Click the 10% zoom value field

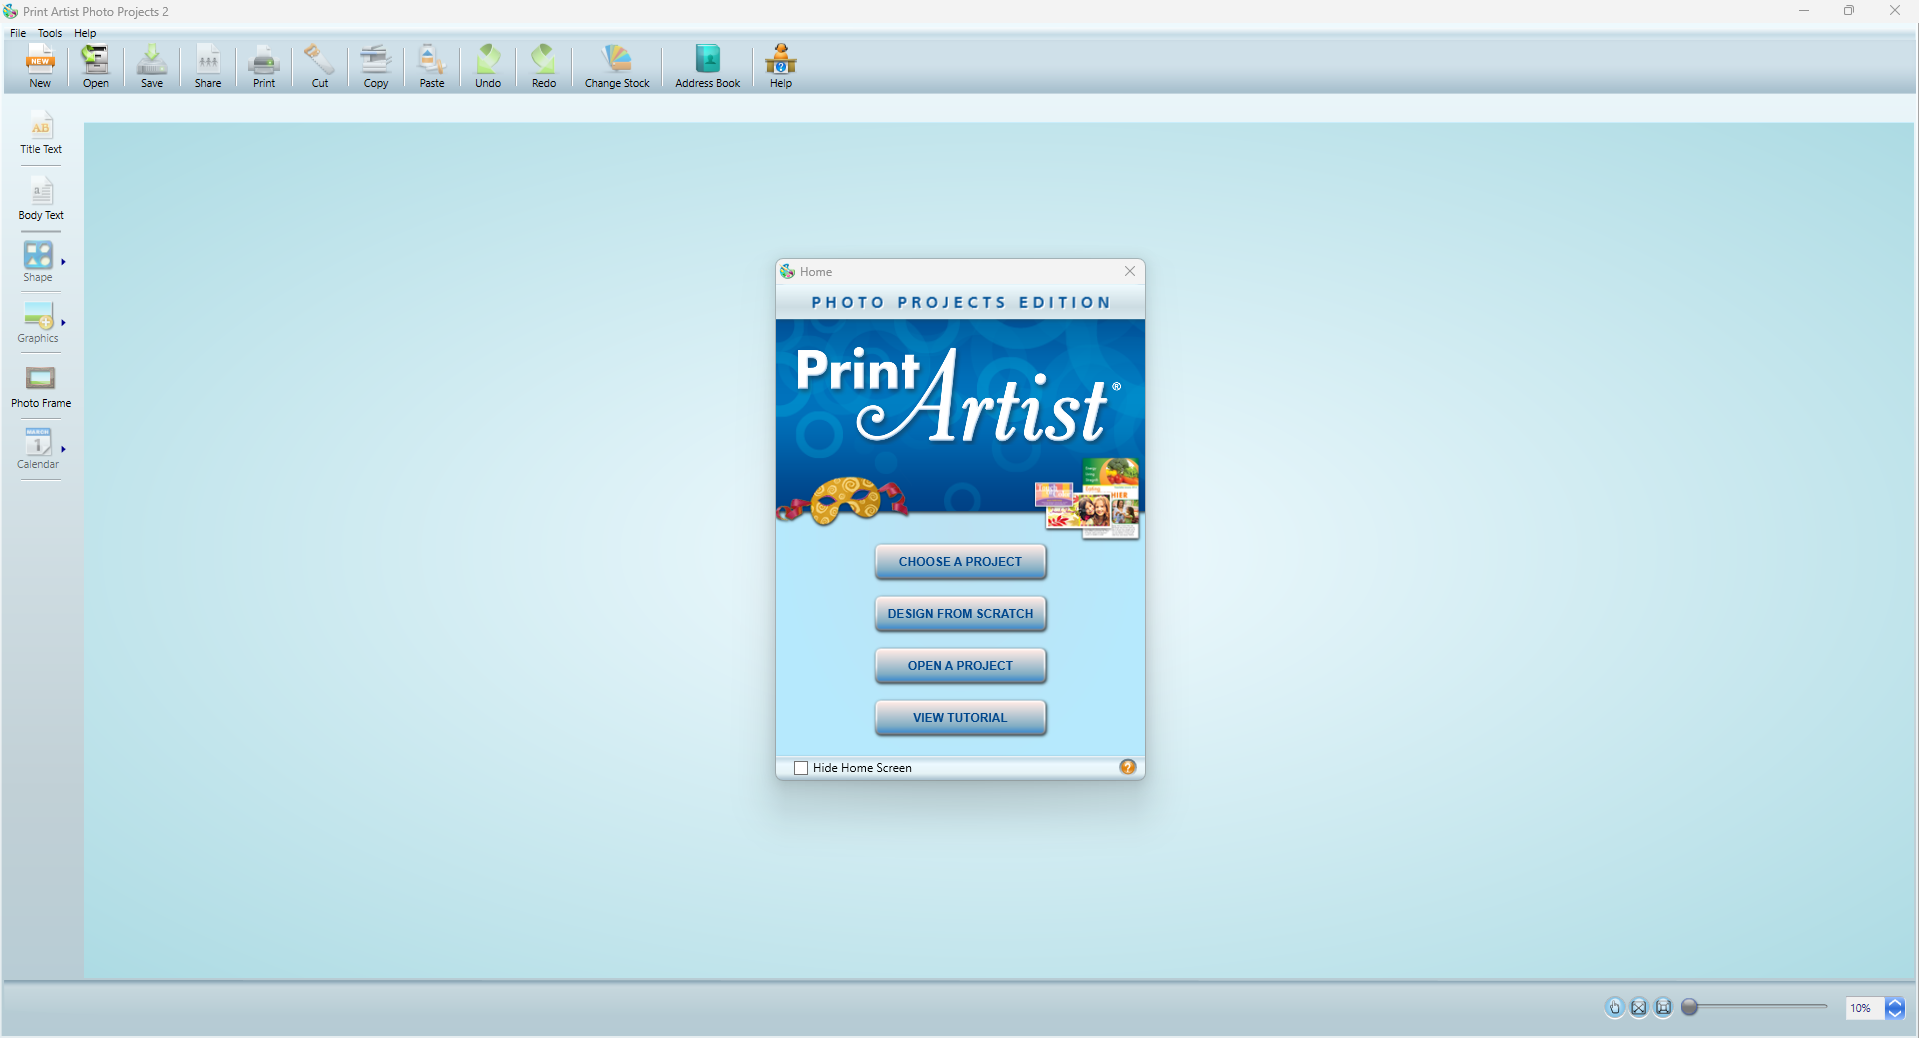[x=1864, y=1008]
